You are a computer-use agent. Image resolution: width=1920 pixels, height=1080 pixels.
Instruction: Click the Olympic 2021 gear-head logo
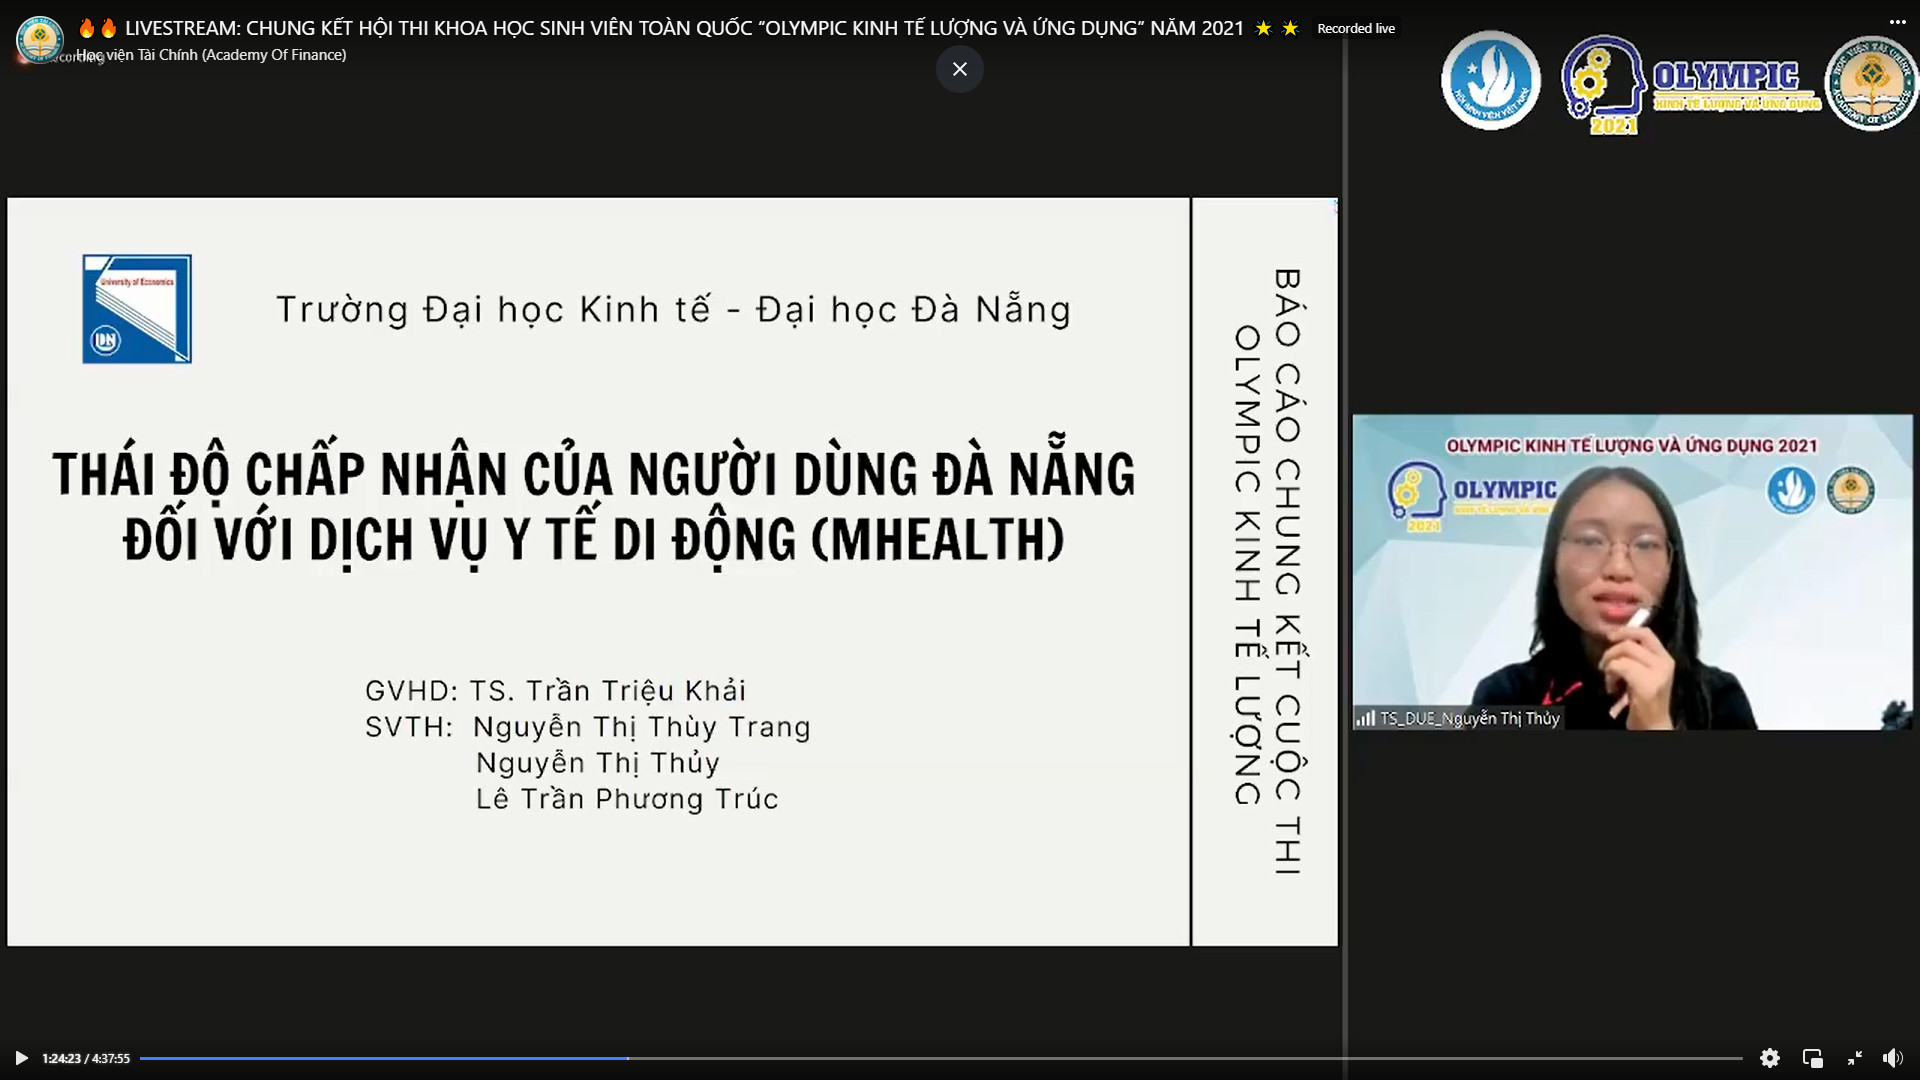(x=1603, y=85)
